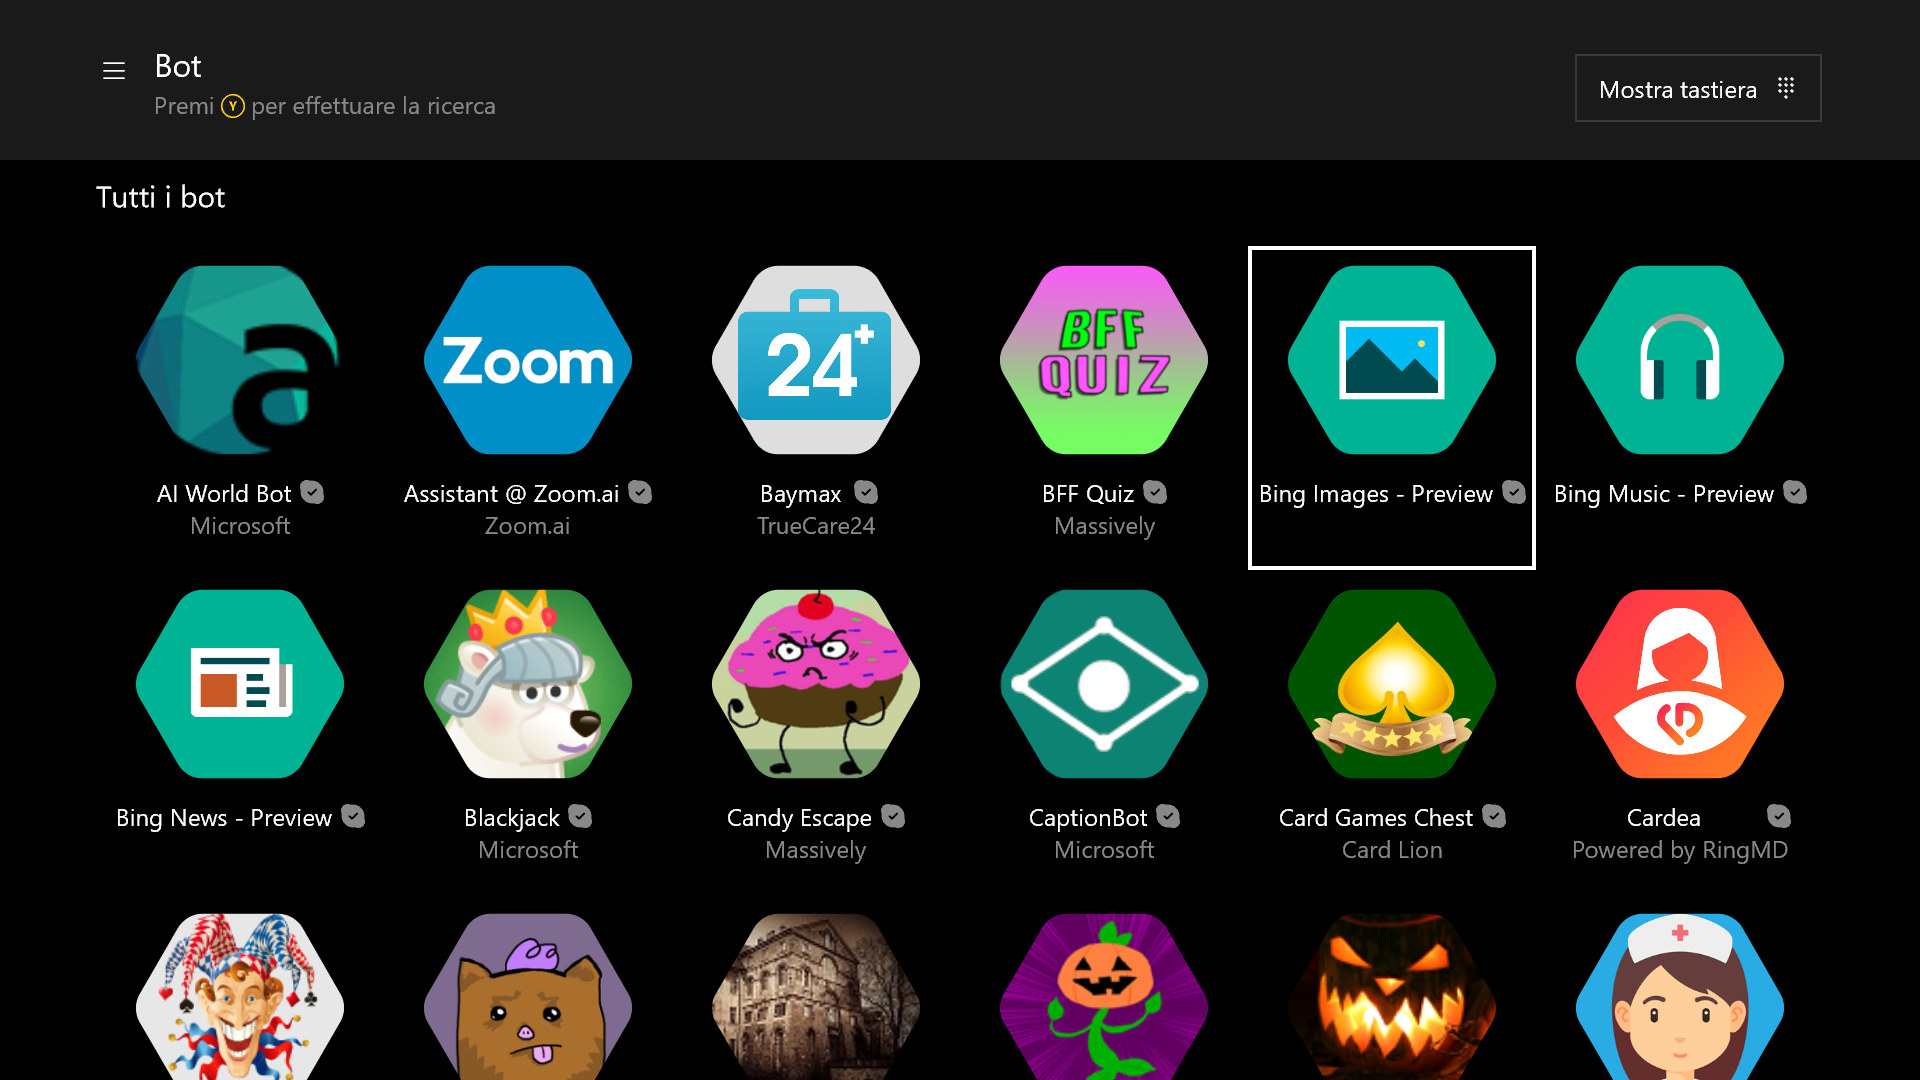Select the nurse avatar bot icon
Image resolution: width=1920 pixels, height=1080 pixels.
1680,997
